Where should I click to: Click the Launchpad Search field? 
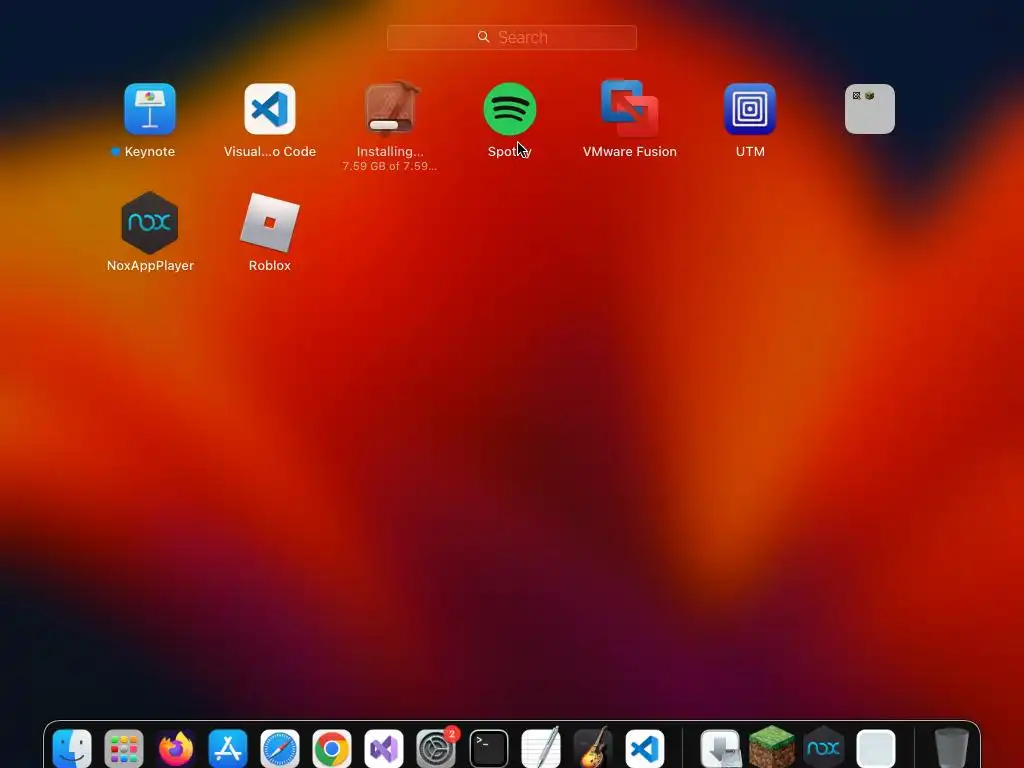512,37
